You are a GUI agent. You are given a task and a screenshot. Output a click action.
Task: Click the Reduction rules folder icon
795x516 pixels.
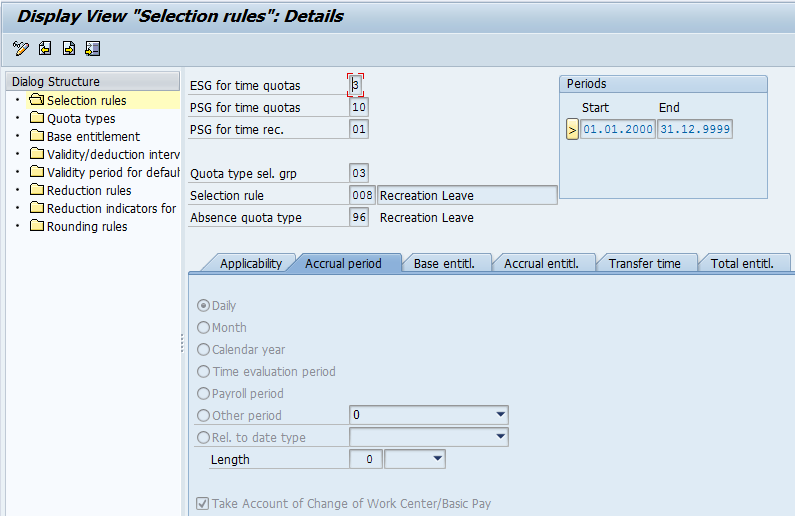click(x=37, y=191)
